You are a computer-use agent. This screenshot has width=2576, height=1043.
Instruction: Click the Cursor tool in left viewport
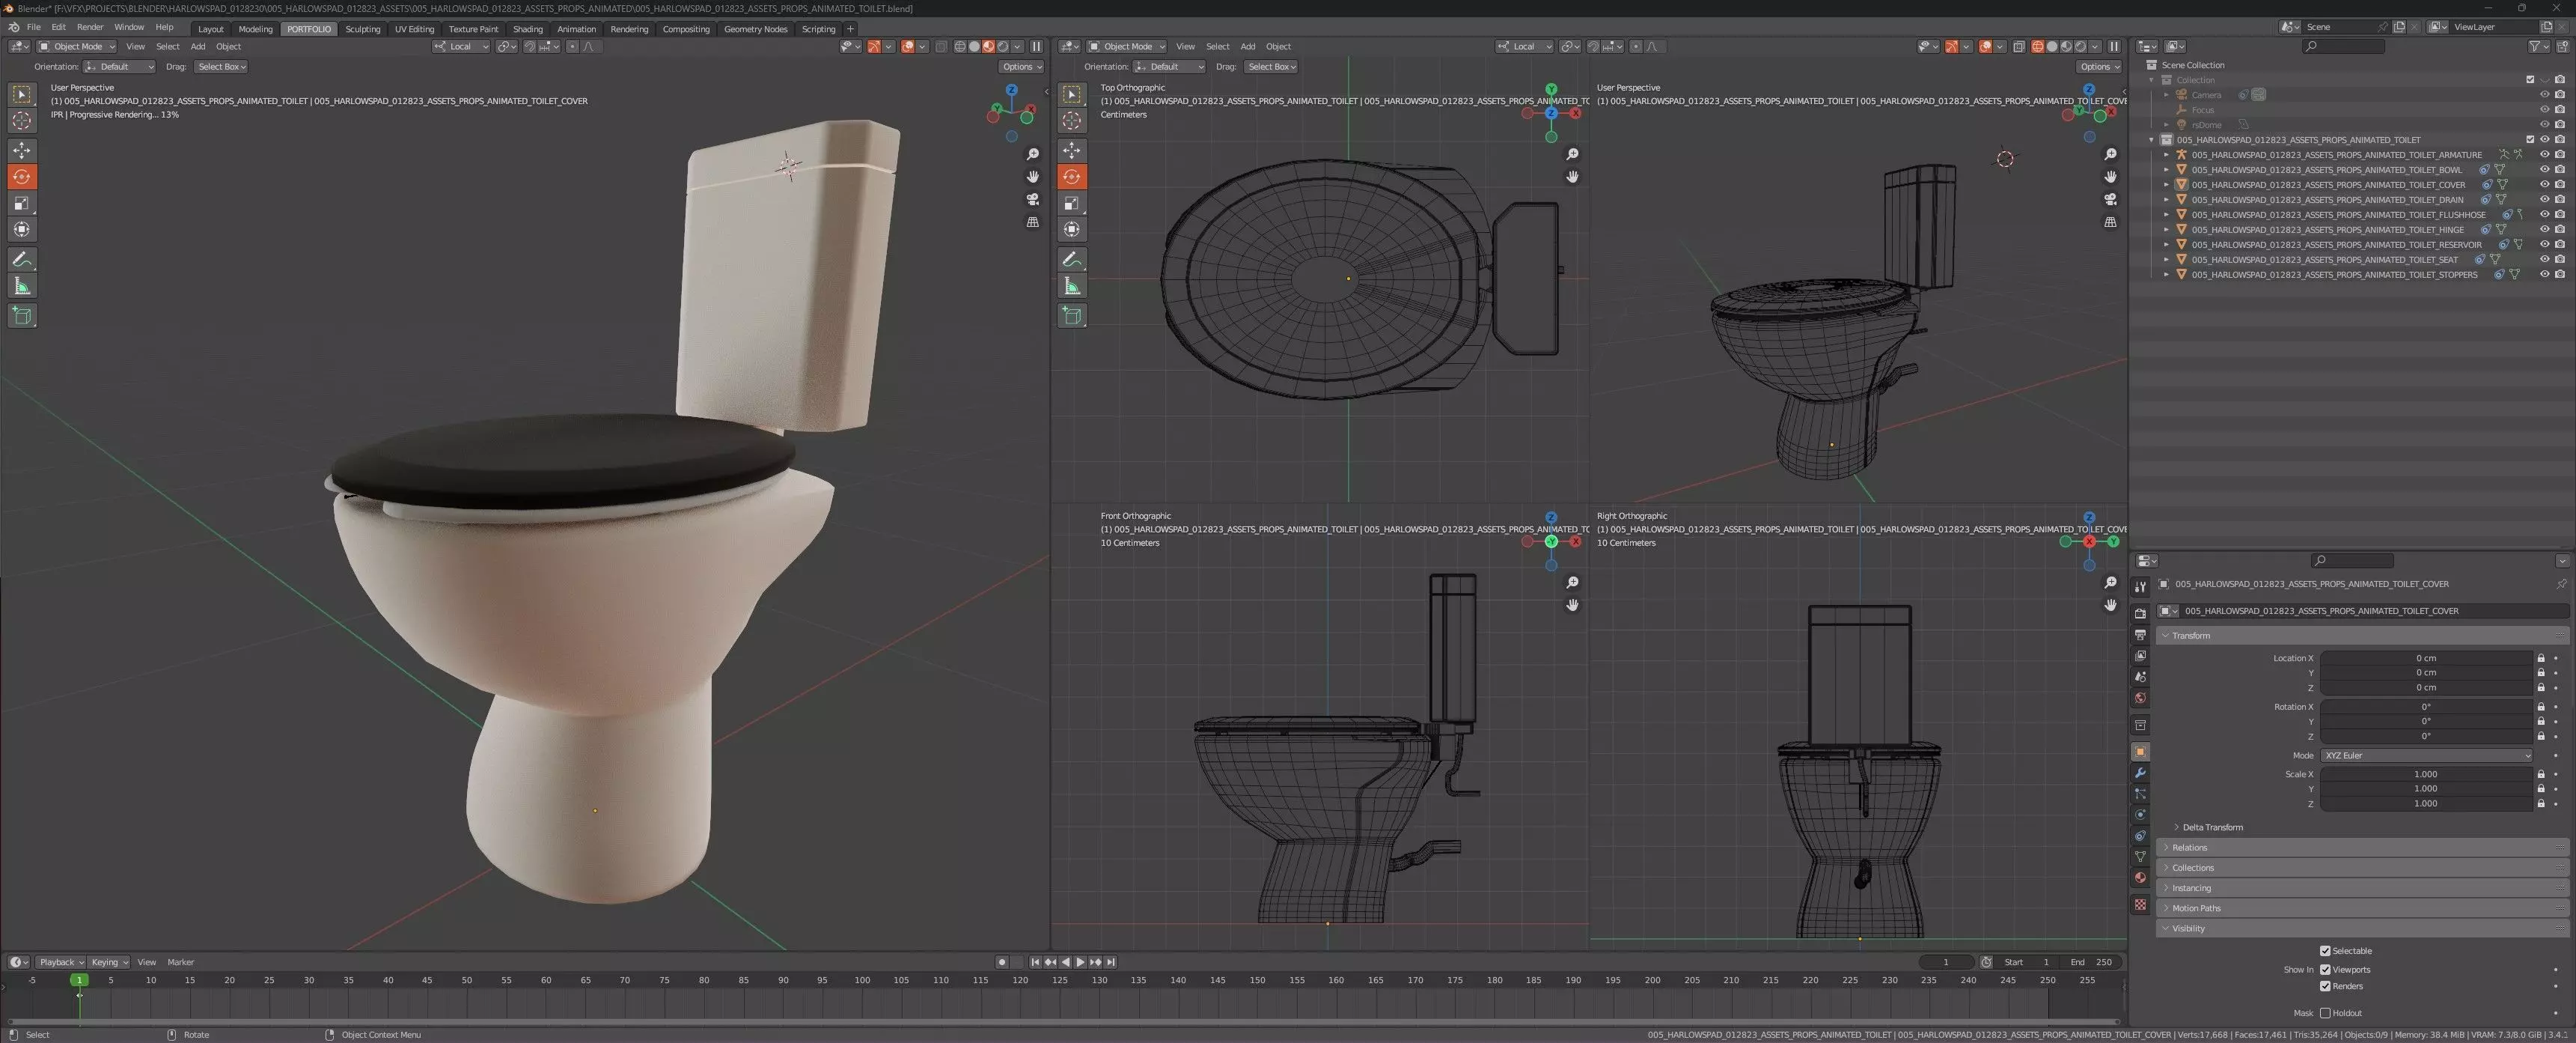(21, 121)
